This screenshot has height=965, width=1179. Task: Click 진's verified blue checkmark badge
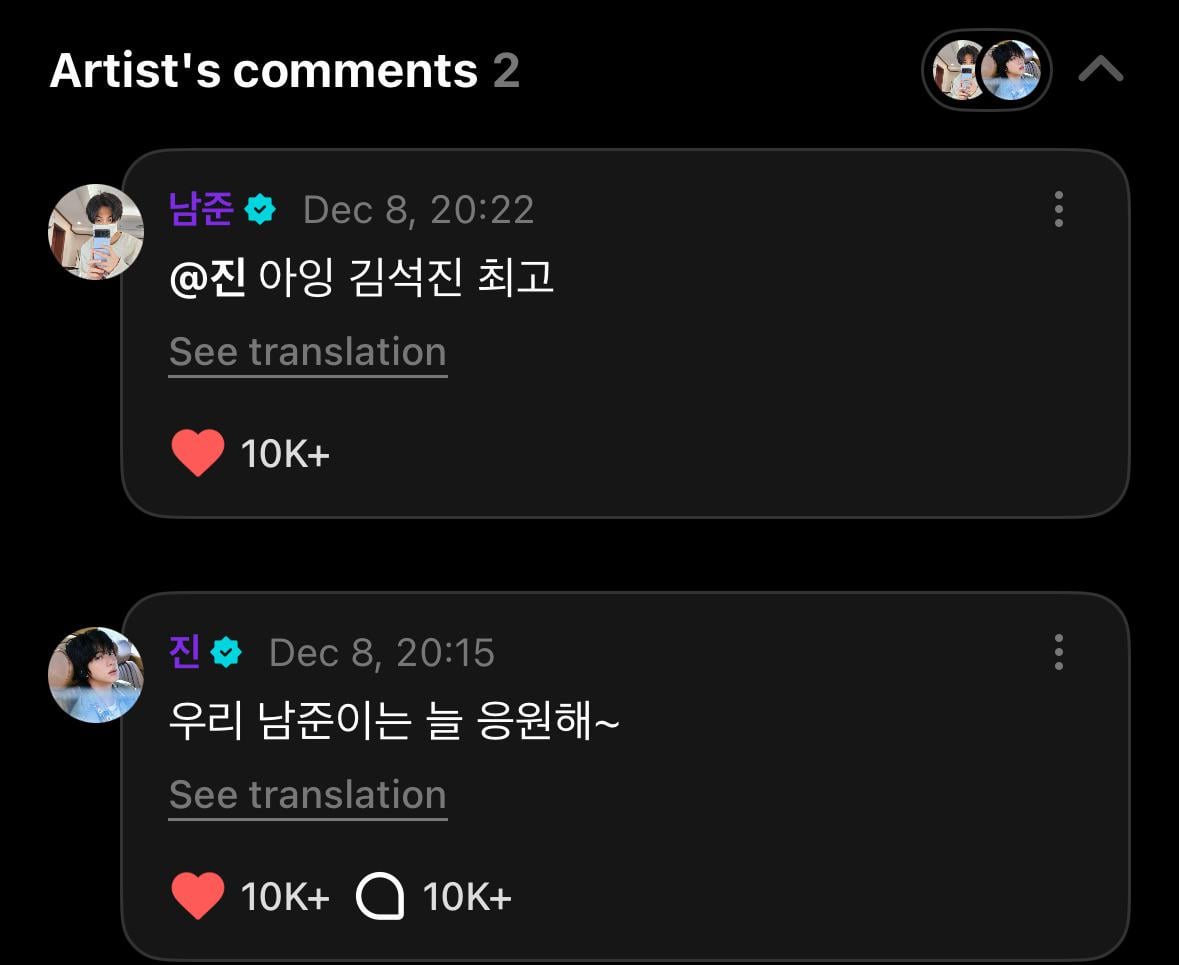pos(227,652)
